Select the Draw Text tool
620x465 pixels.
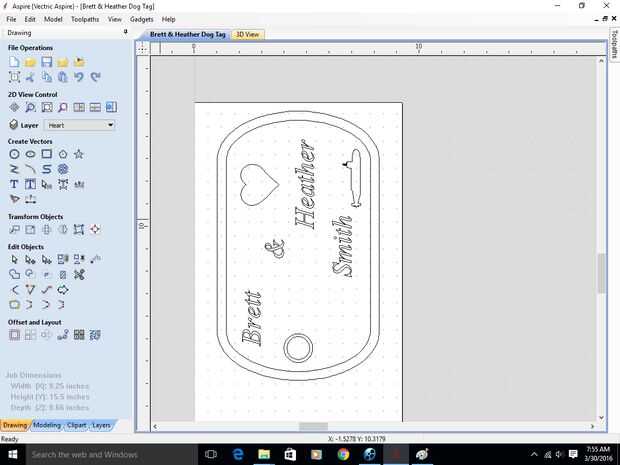[x=14, y=184]
